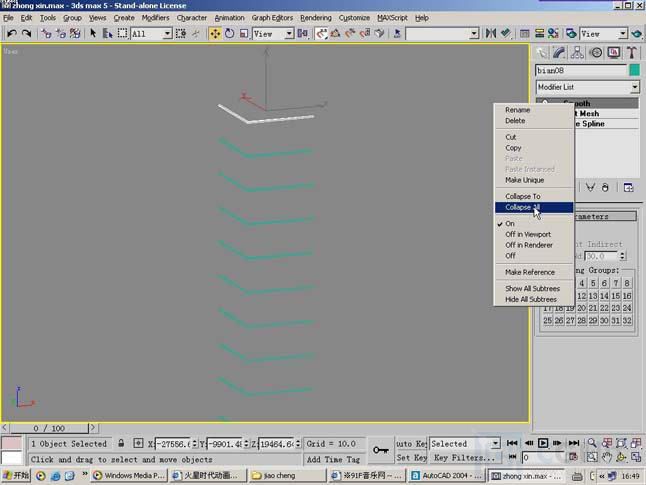Activate the Select and Scale tool
646x485 pixels.
pyautogui.click(x=243, y=34)
